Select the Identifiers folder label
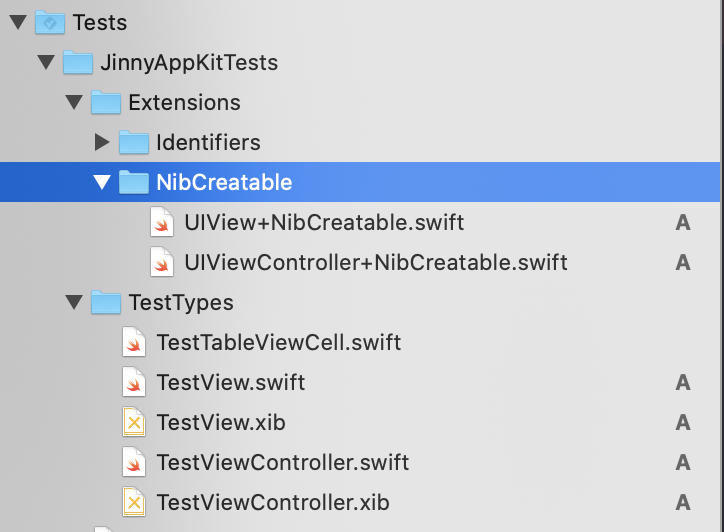Screen dimensions: 724x532 coord(208,142)
